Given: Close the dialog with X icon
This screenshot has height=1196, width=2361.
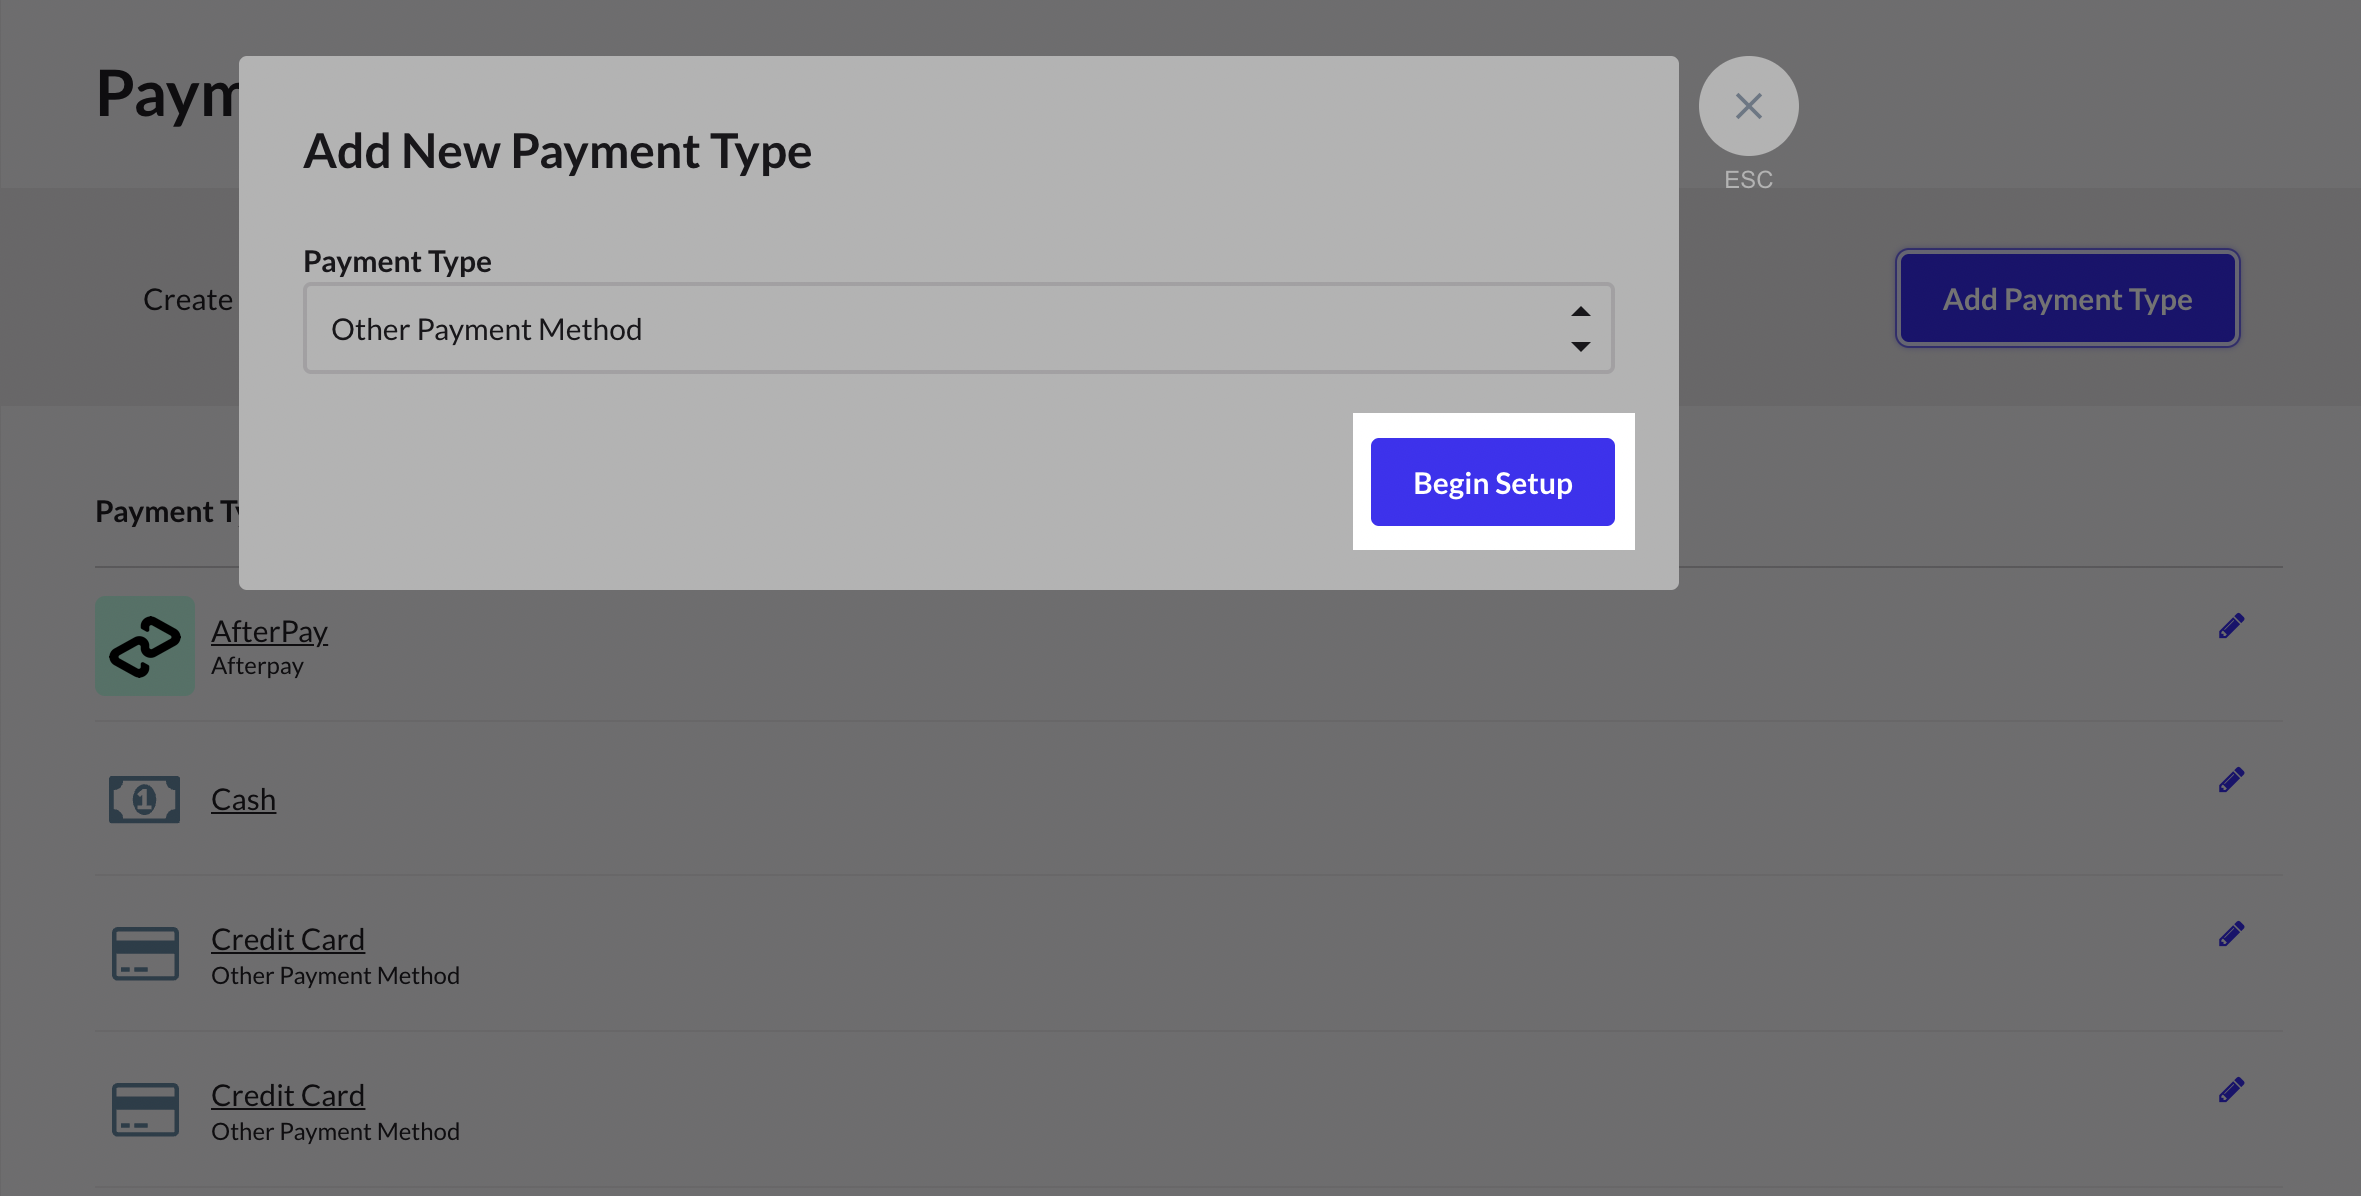Looking at the screenshot, I should click(x=1748, y=106).
